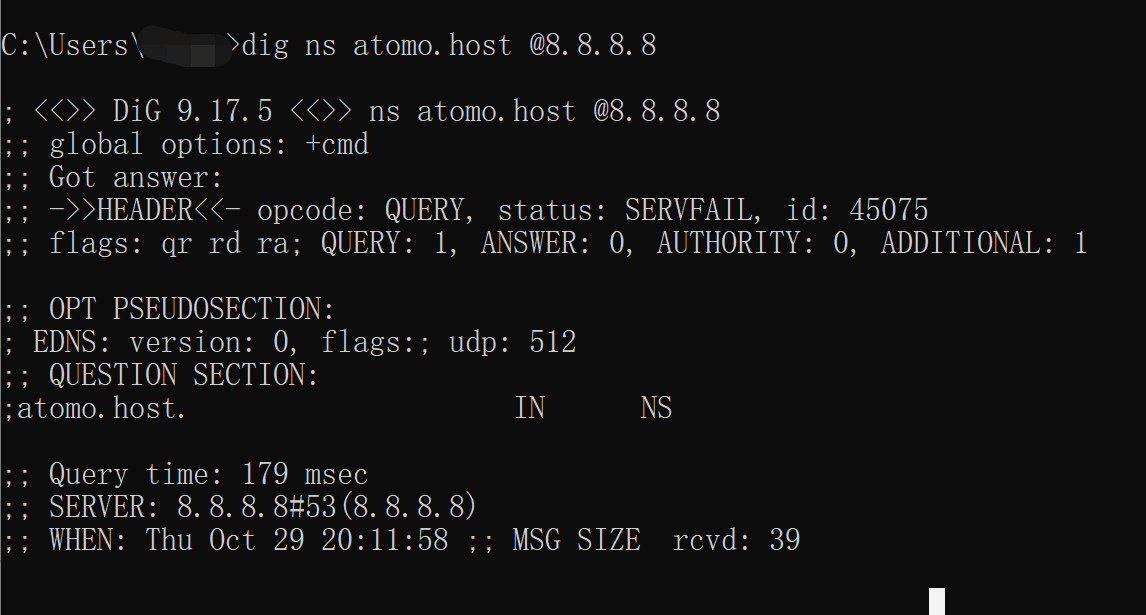Click the 'Got answer:' line

coord(135,178)
